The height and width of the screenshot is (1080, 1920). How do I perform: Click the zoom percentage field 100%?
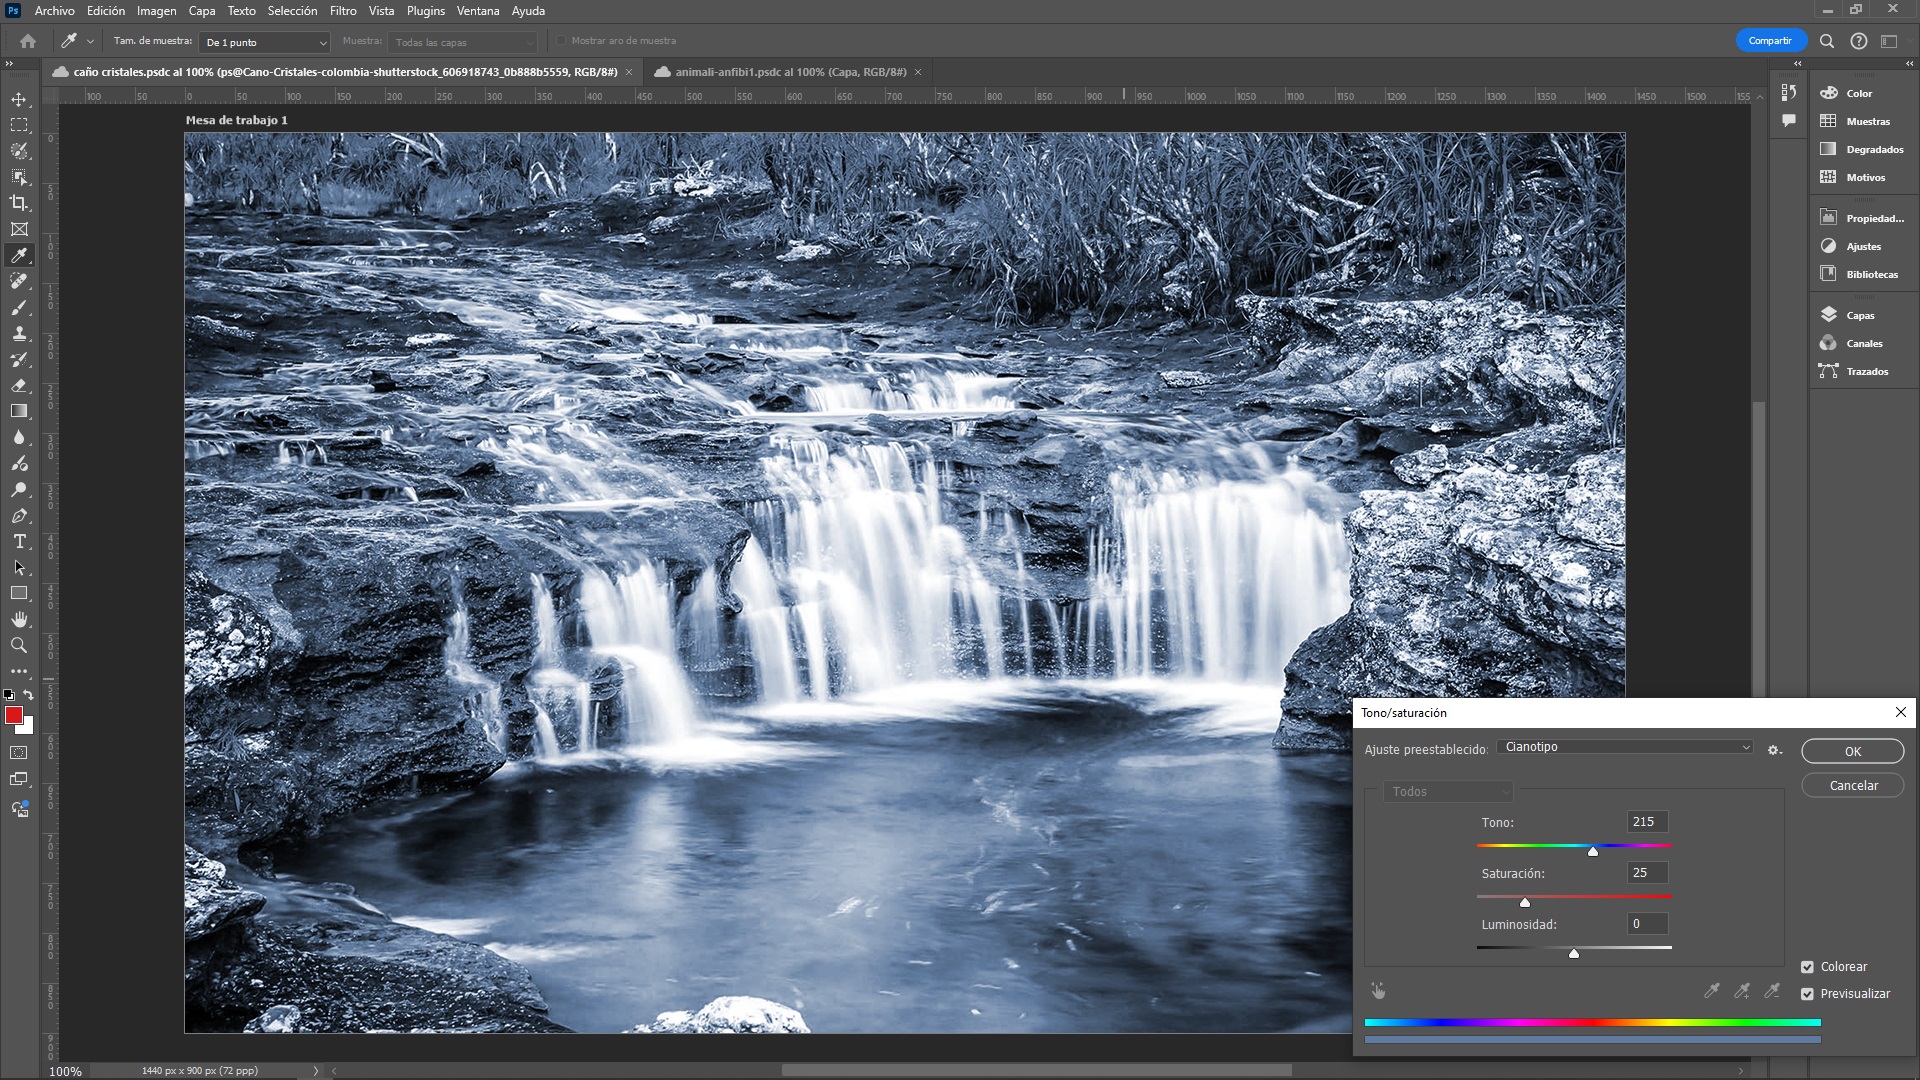(x=66, y=1071)
